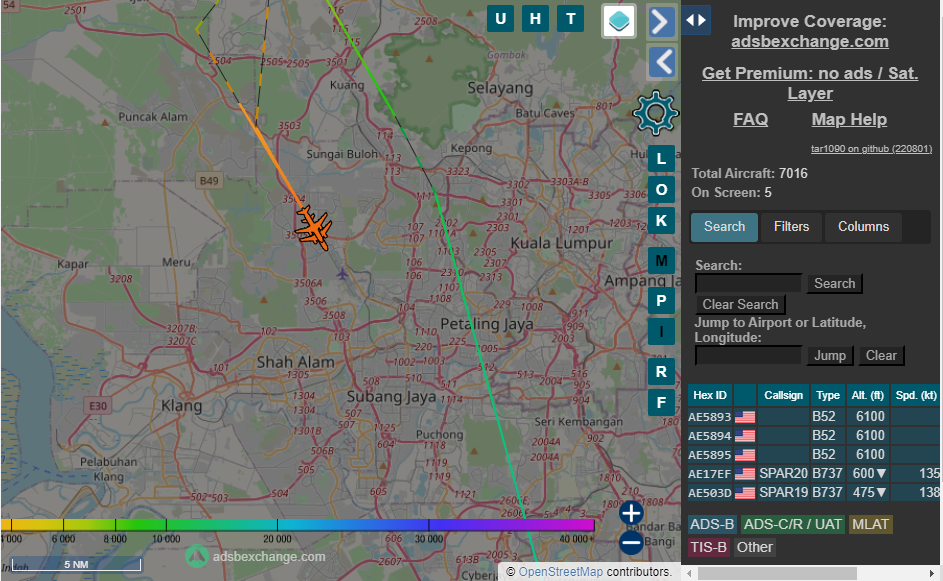Sort the table by Alt. (ft)

click(868, 395)
